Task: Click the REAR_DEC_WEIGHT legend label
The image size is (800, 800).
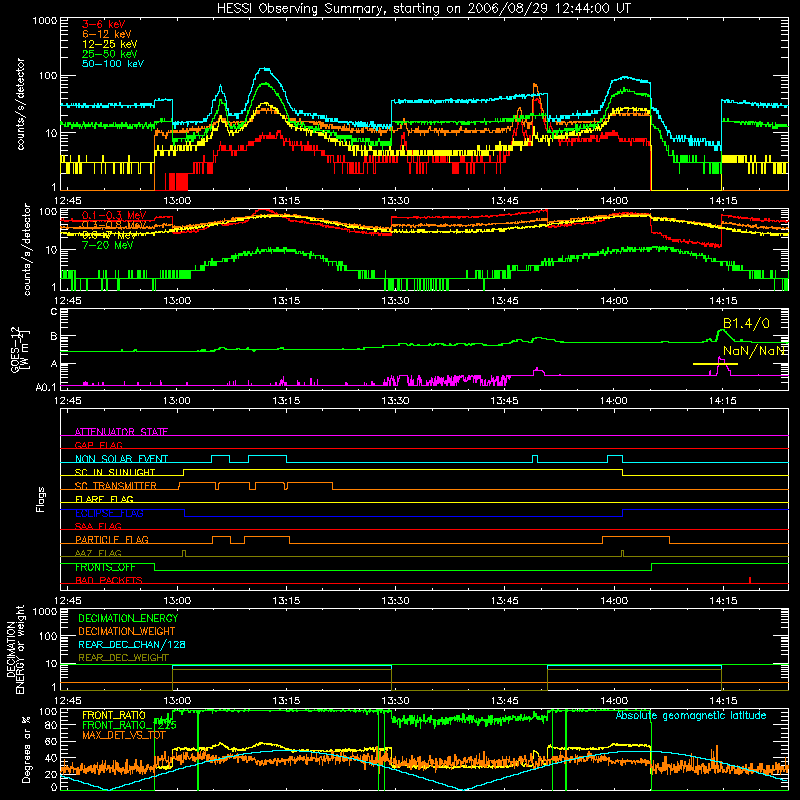Action: [x=123, y=658]
